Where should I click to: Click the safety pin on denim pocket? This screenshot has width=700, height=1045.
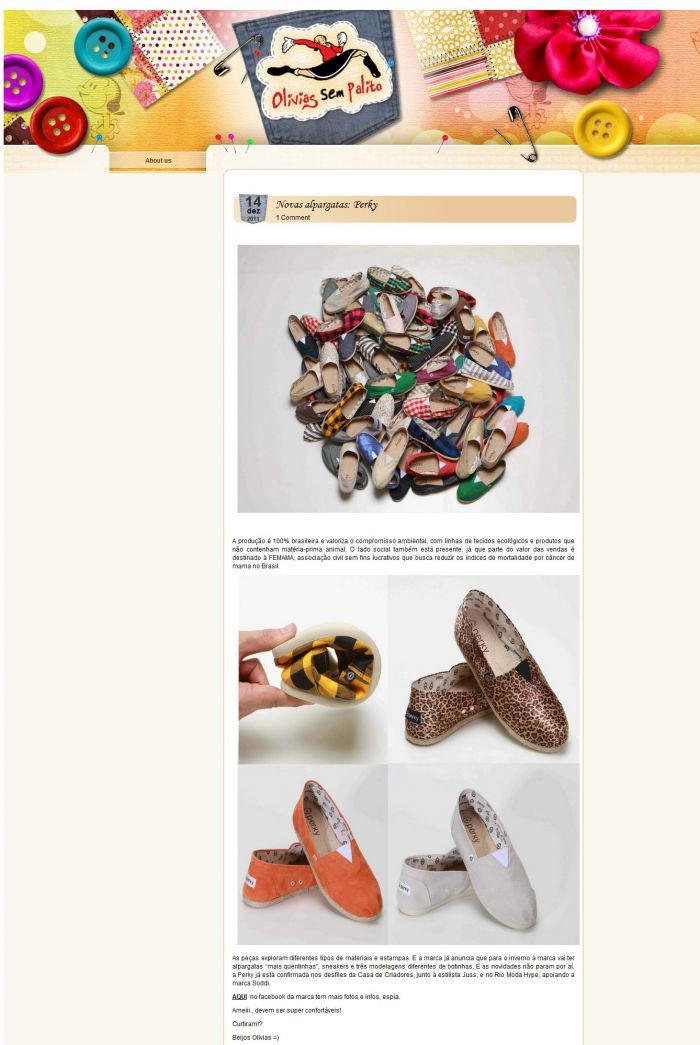[x=237, y=54]
